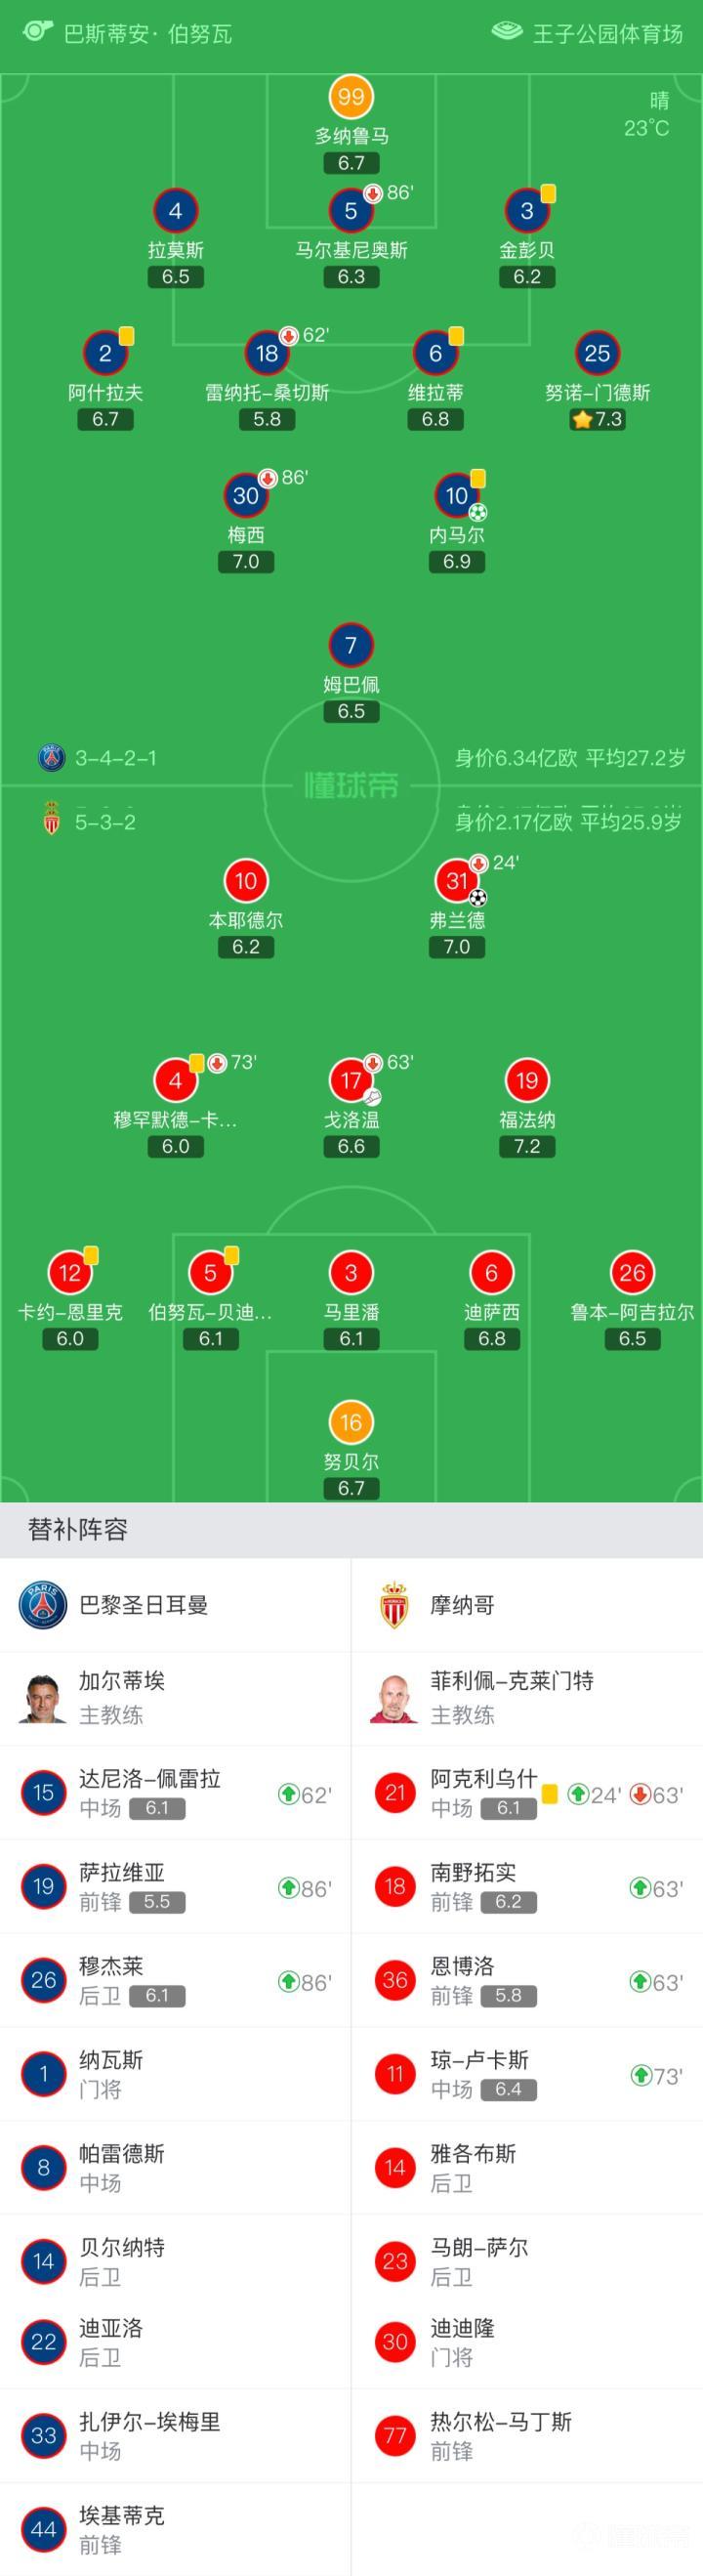Click the stadium icon beside 王子公园体育场
This screenshot has height=2576, width=703.
pyautogui.click(x=507, y=31)
